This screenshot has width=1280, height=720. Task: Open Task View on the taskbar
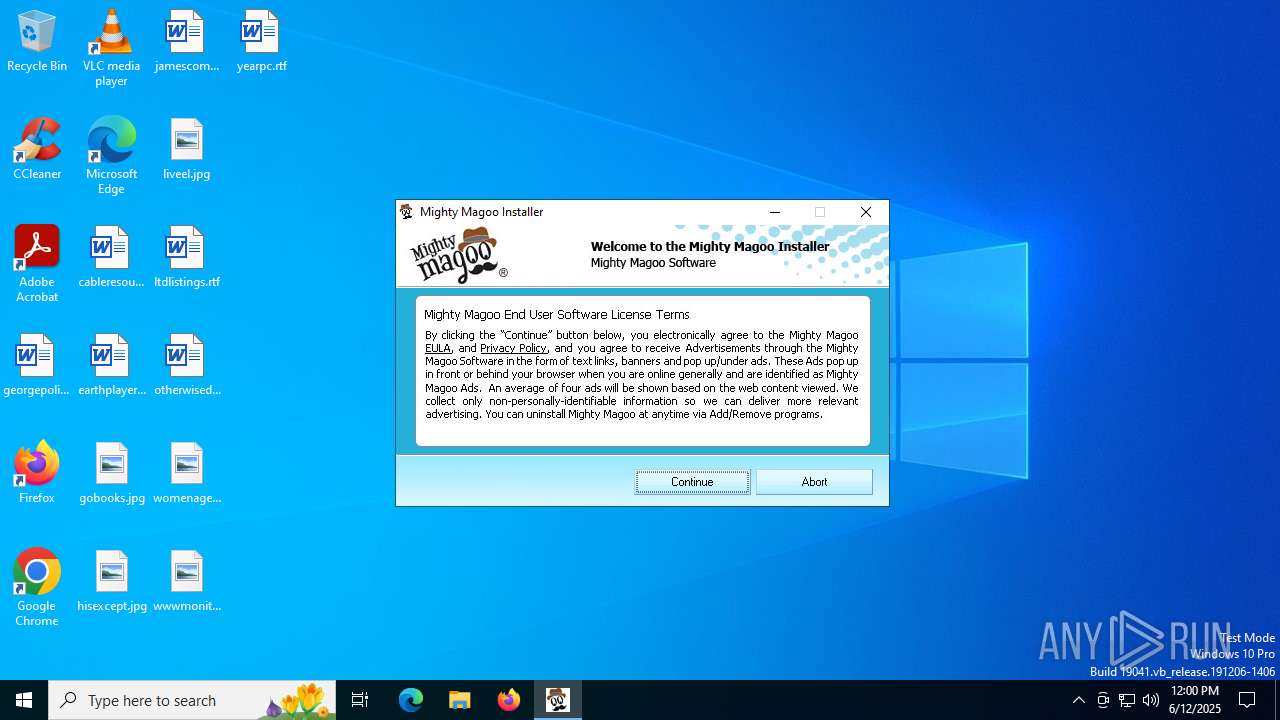click(x=360, y=700)
